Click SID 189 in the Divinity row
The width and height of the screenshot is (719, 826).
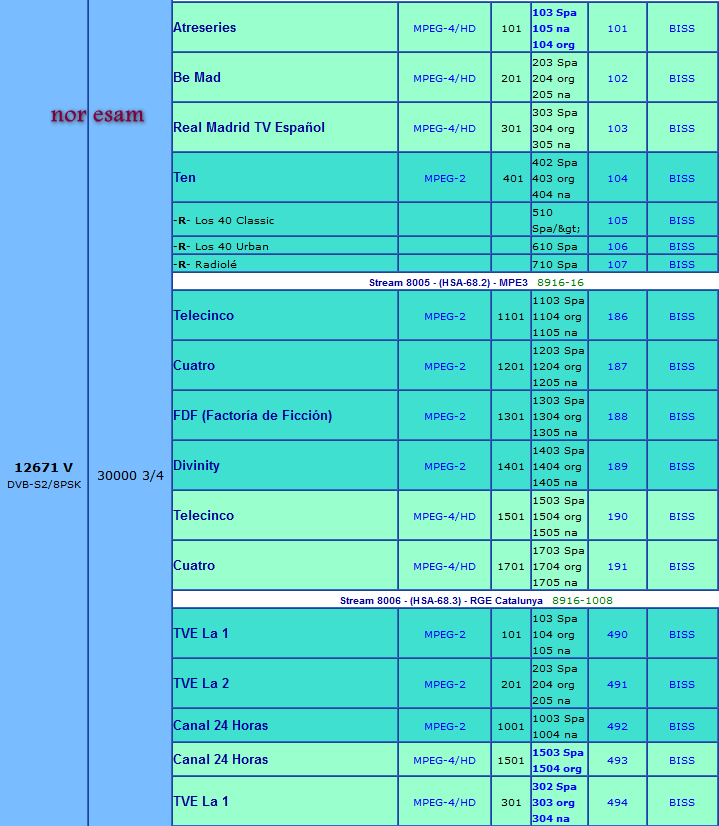pos(617,467)
